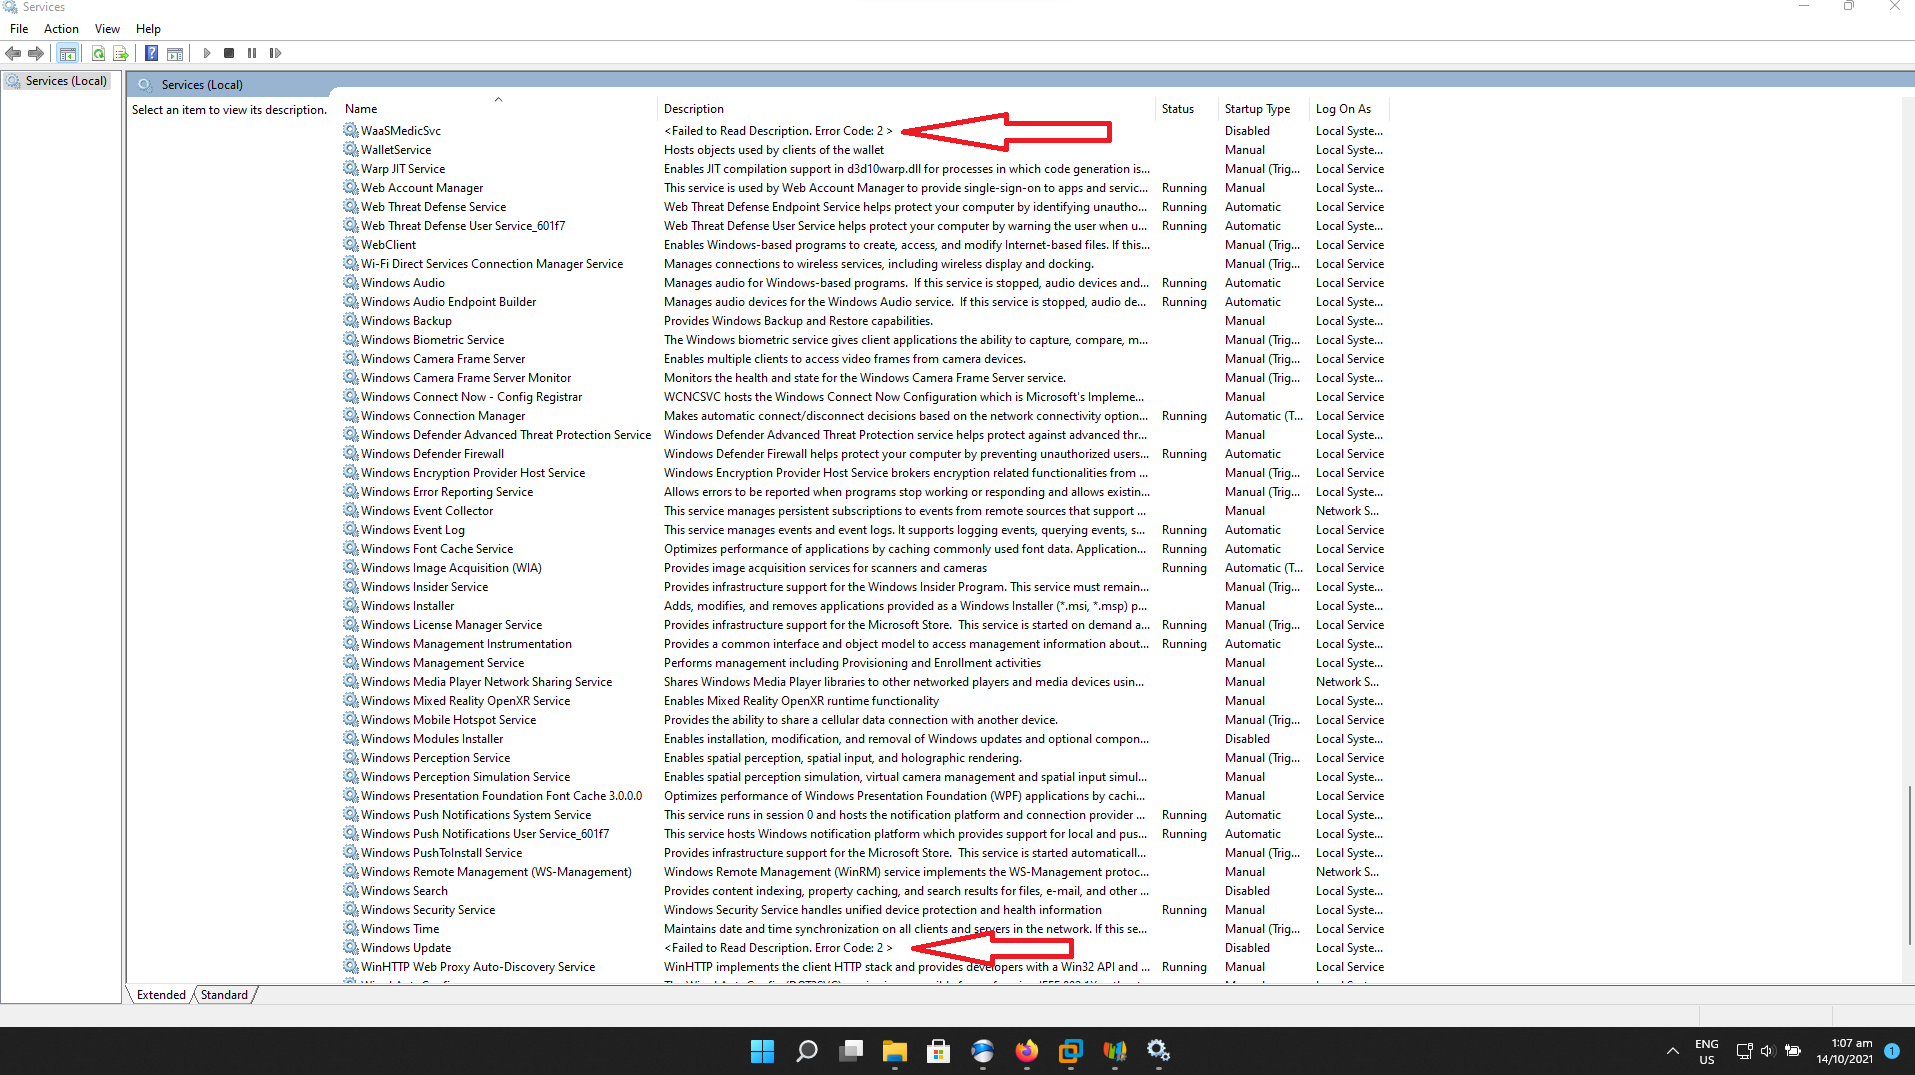Click the gear icon beside Windows Backup
Image resolution: width=1915 pixels, height=1075 pixels.
coord(351,320)
